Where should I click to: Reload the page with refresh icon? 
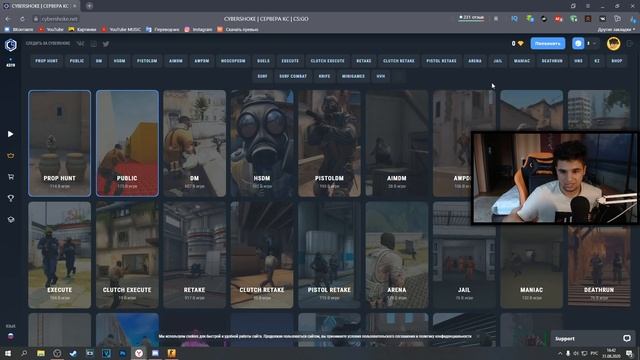(22, 19)
